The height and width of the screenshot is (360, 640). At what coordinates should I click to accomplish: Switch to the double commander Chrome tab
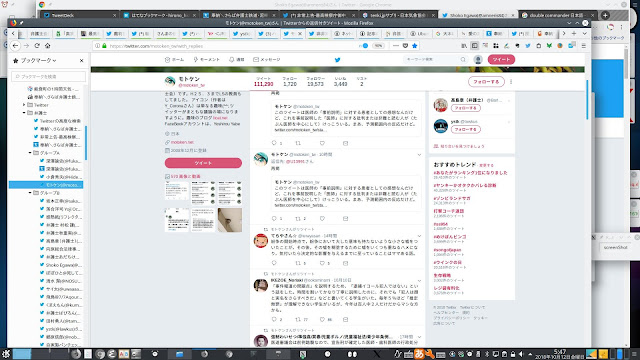click(x=558, y=15)
